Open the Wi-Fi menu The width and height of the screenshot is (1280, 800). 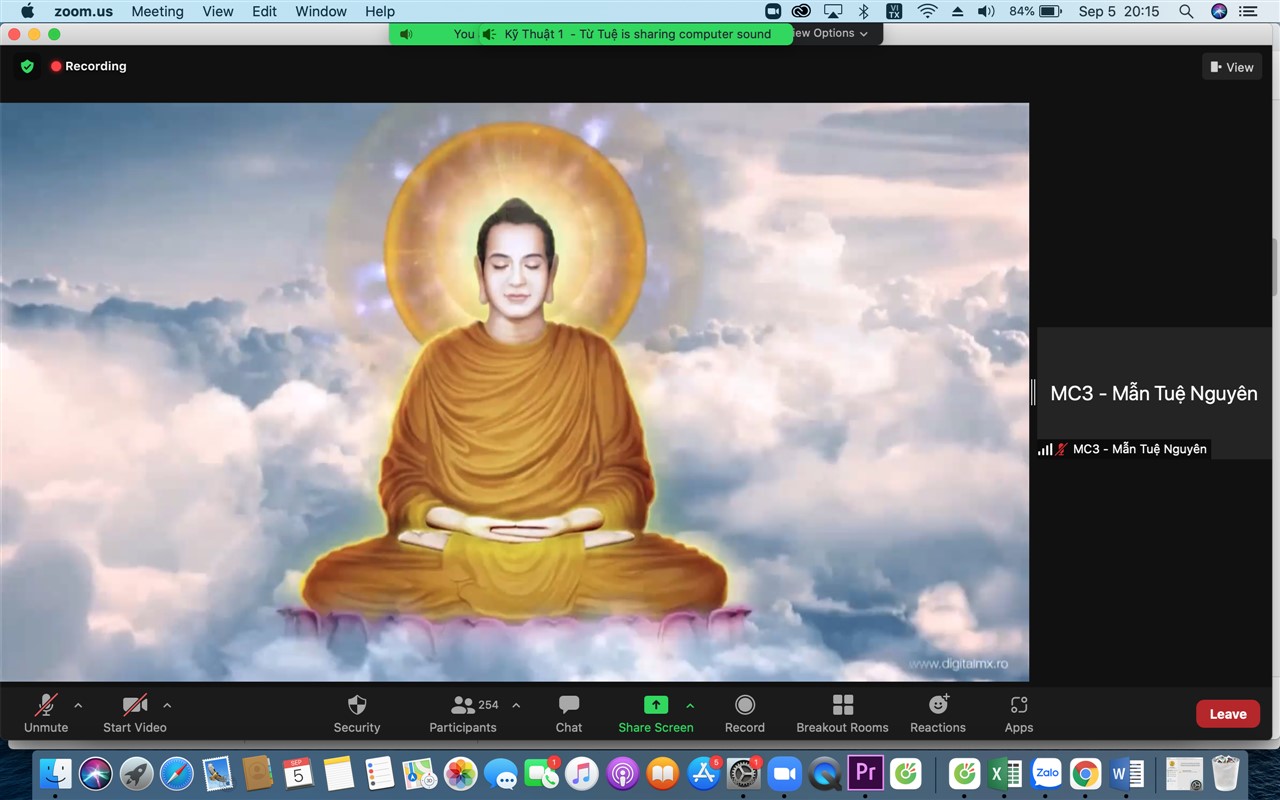927,11
